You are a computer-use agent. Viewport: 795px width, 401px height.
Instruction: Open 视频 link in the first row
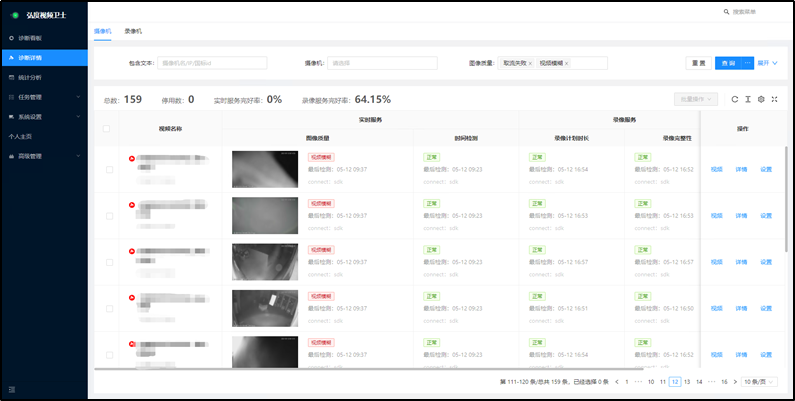716,169
